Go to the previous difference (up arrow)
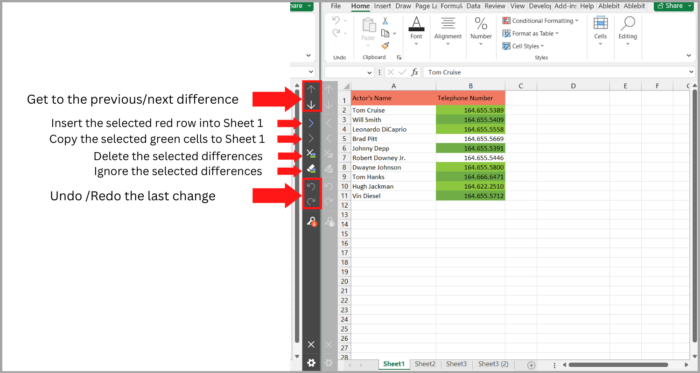 (x=311, y=89)
